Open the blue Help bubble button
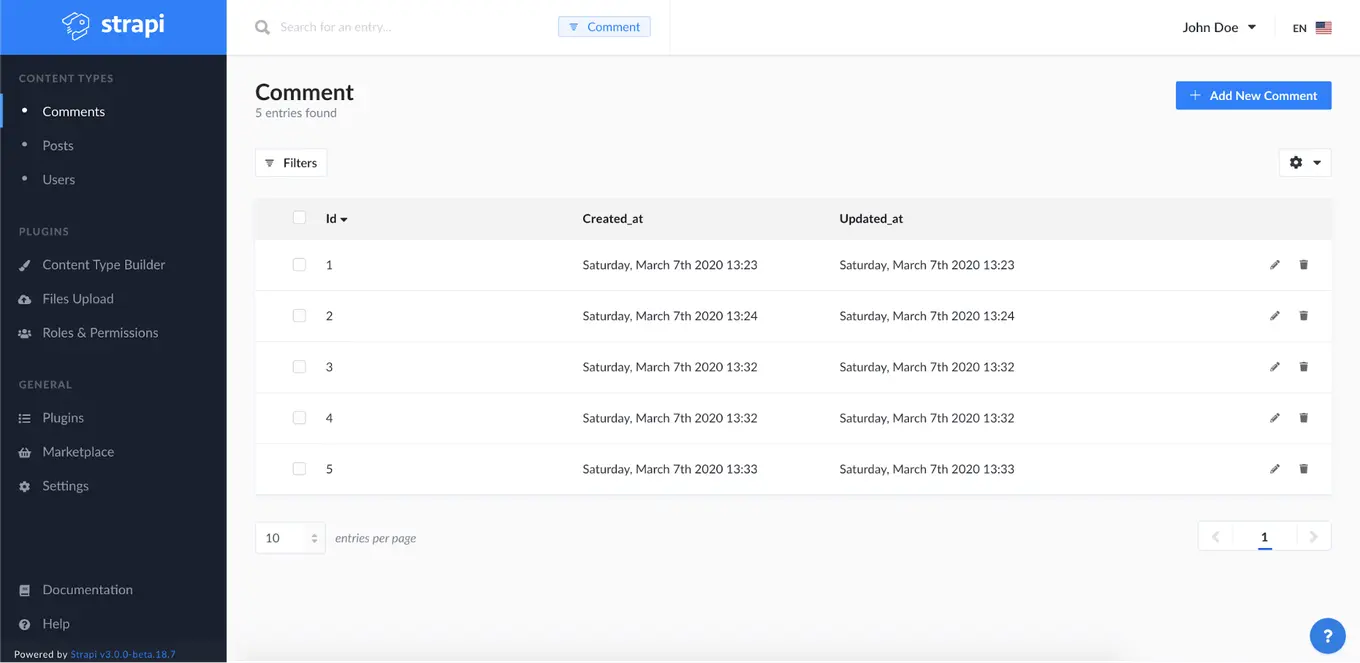1360x663 pixels. click(x=1327, y=635)
